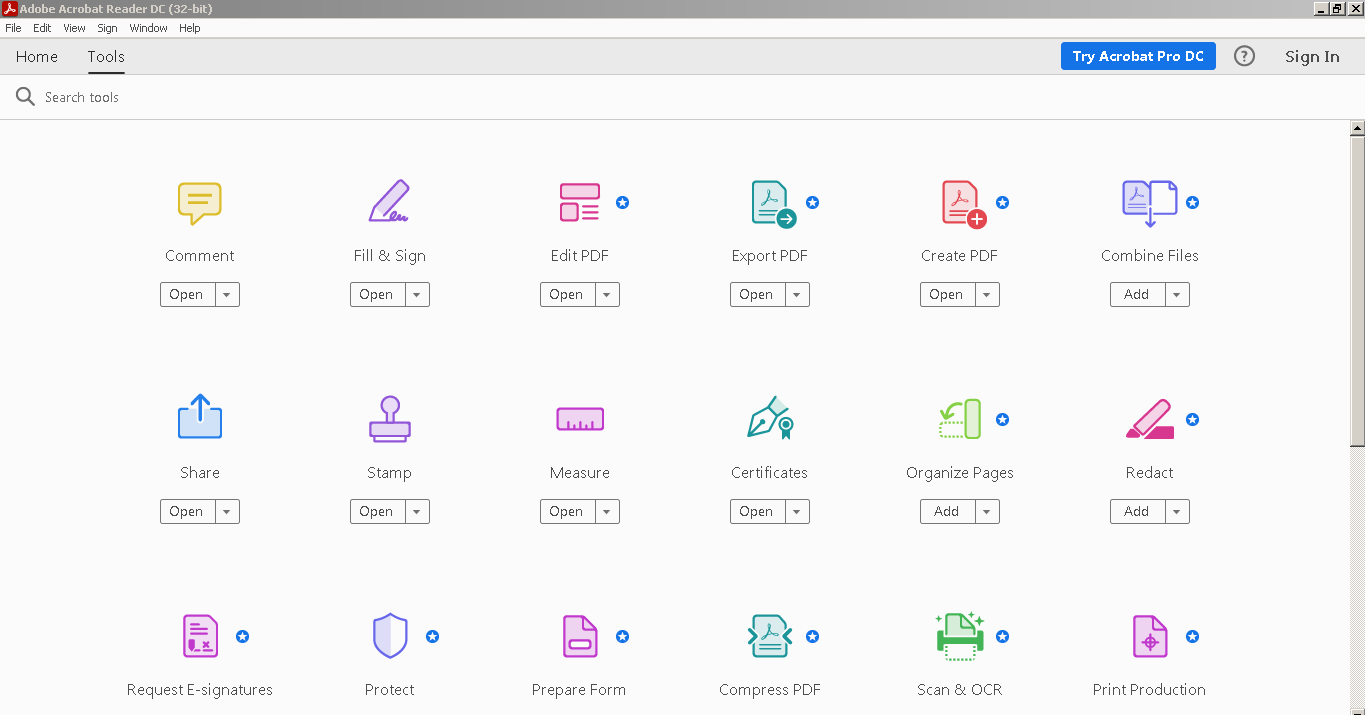
Task: Click the Organize Pages icon
Action: (x=960, y=418)
